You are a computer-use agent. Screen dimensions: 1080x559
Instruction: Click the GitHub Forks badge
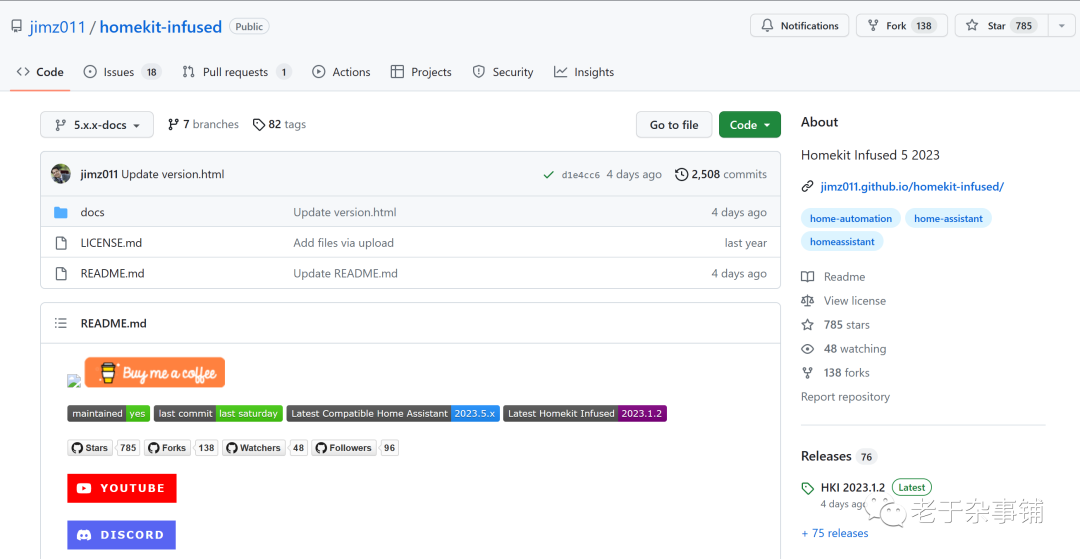(181, 447)
